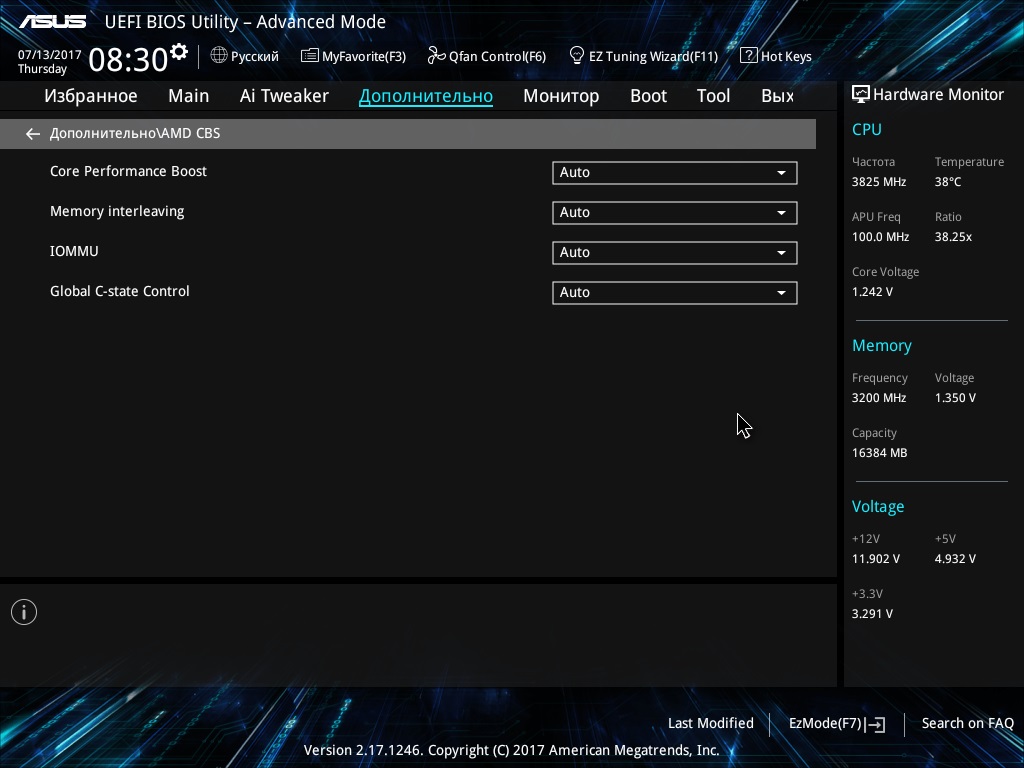Open the Монитор tab
The height and width of the screenshot is (768, 1024).
tap(561, 96)
